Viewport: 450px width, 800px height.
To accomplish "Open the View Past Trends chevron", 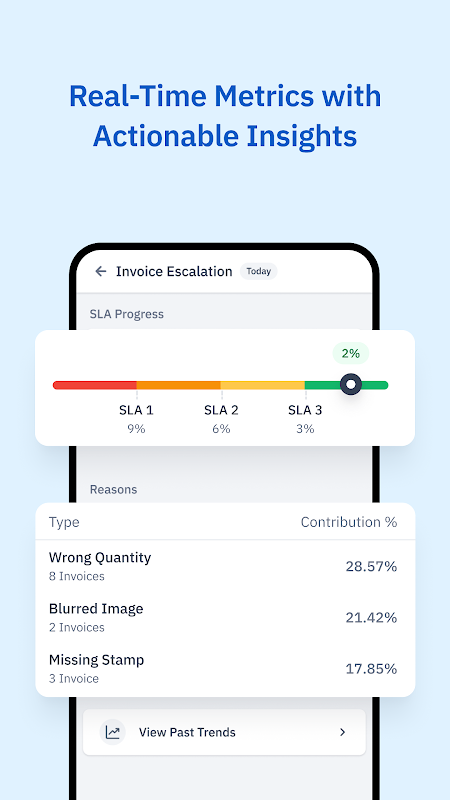I will coord(342,732).
